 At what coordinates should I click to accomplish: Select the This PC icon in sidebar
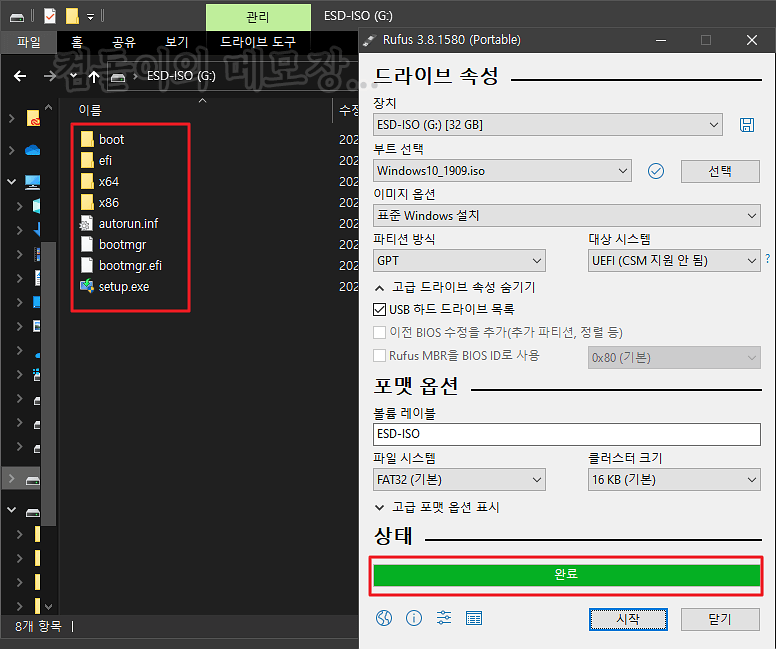coord(33,182)
